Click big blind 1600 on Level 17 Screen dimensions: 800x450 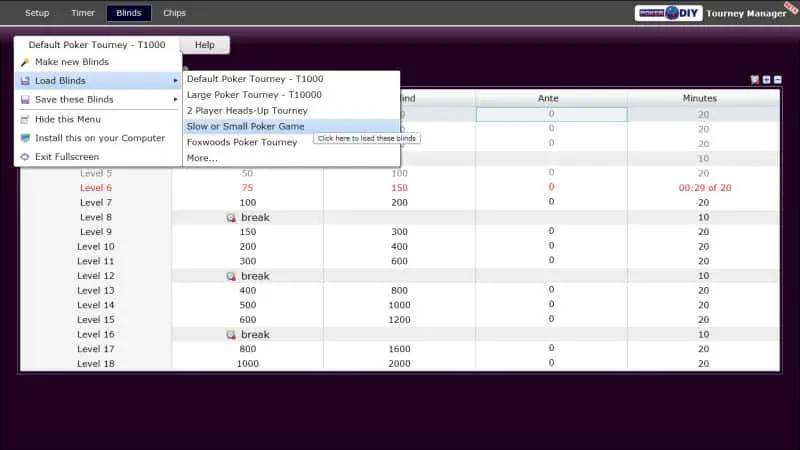coord(399,349)
